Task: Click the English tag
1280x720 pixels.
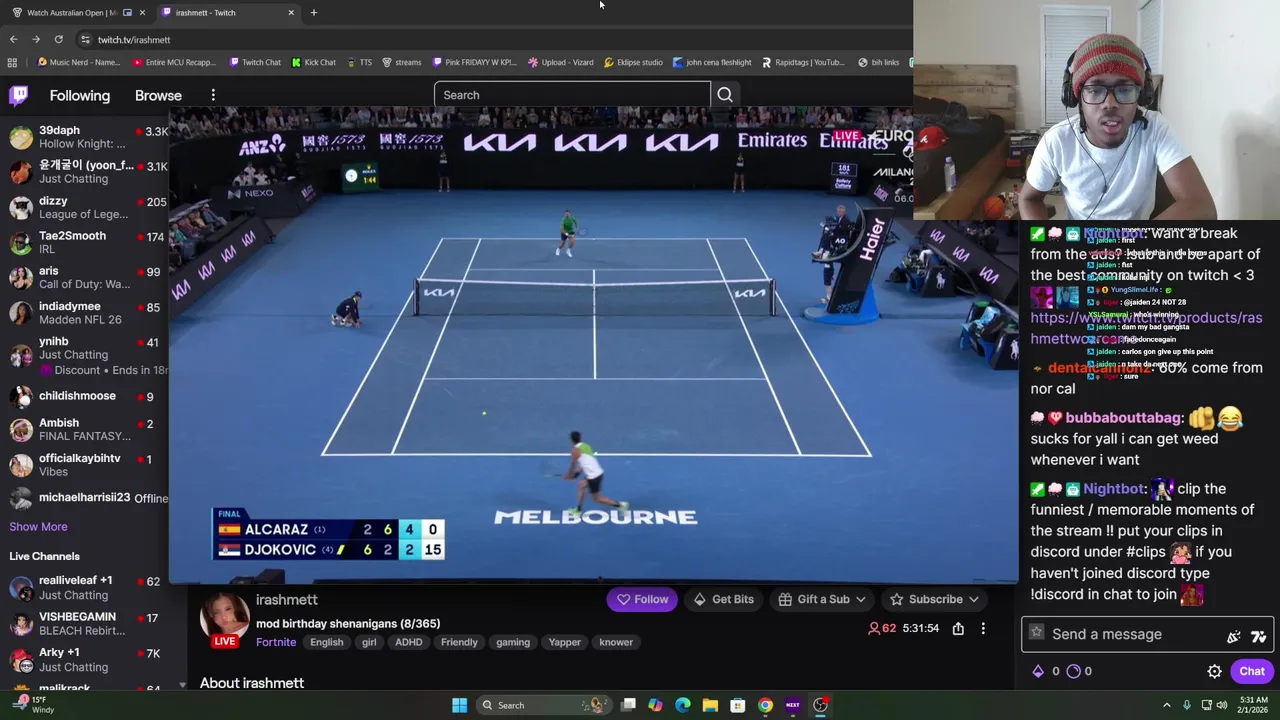Action: pyautogui.click(x=326, y=642)
